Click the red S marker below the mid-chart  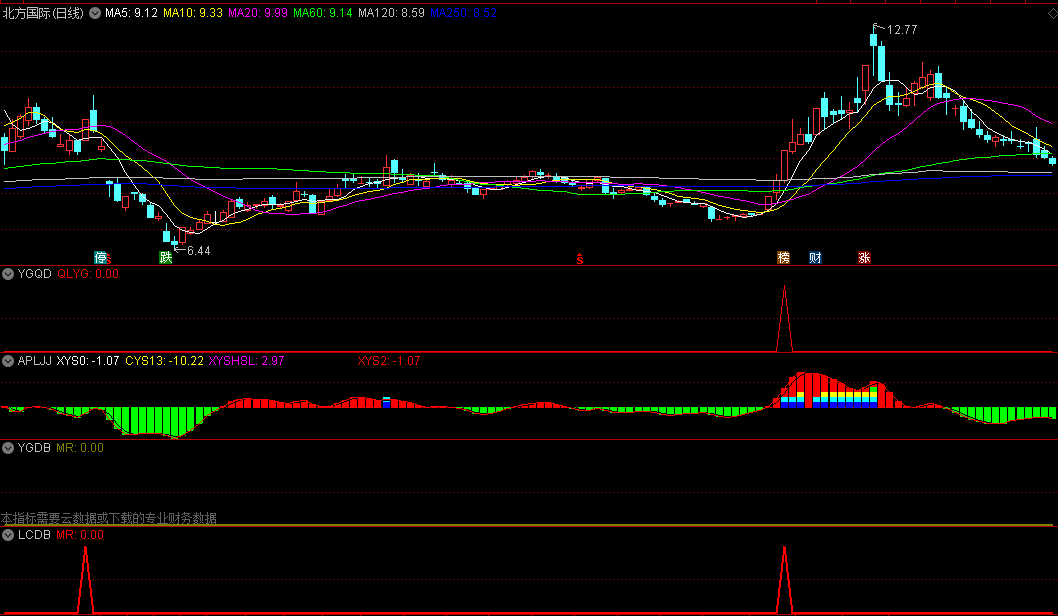(x=580, y=258)
